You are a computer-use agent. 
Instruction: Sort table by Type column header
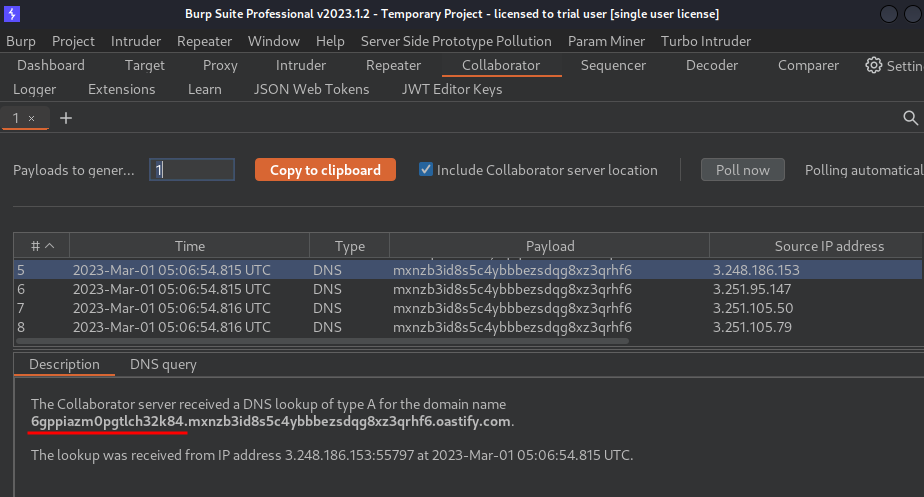pyautogui.click(x=349, y=246)
